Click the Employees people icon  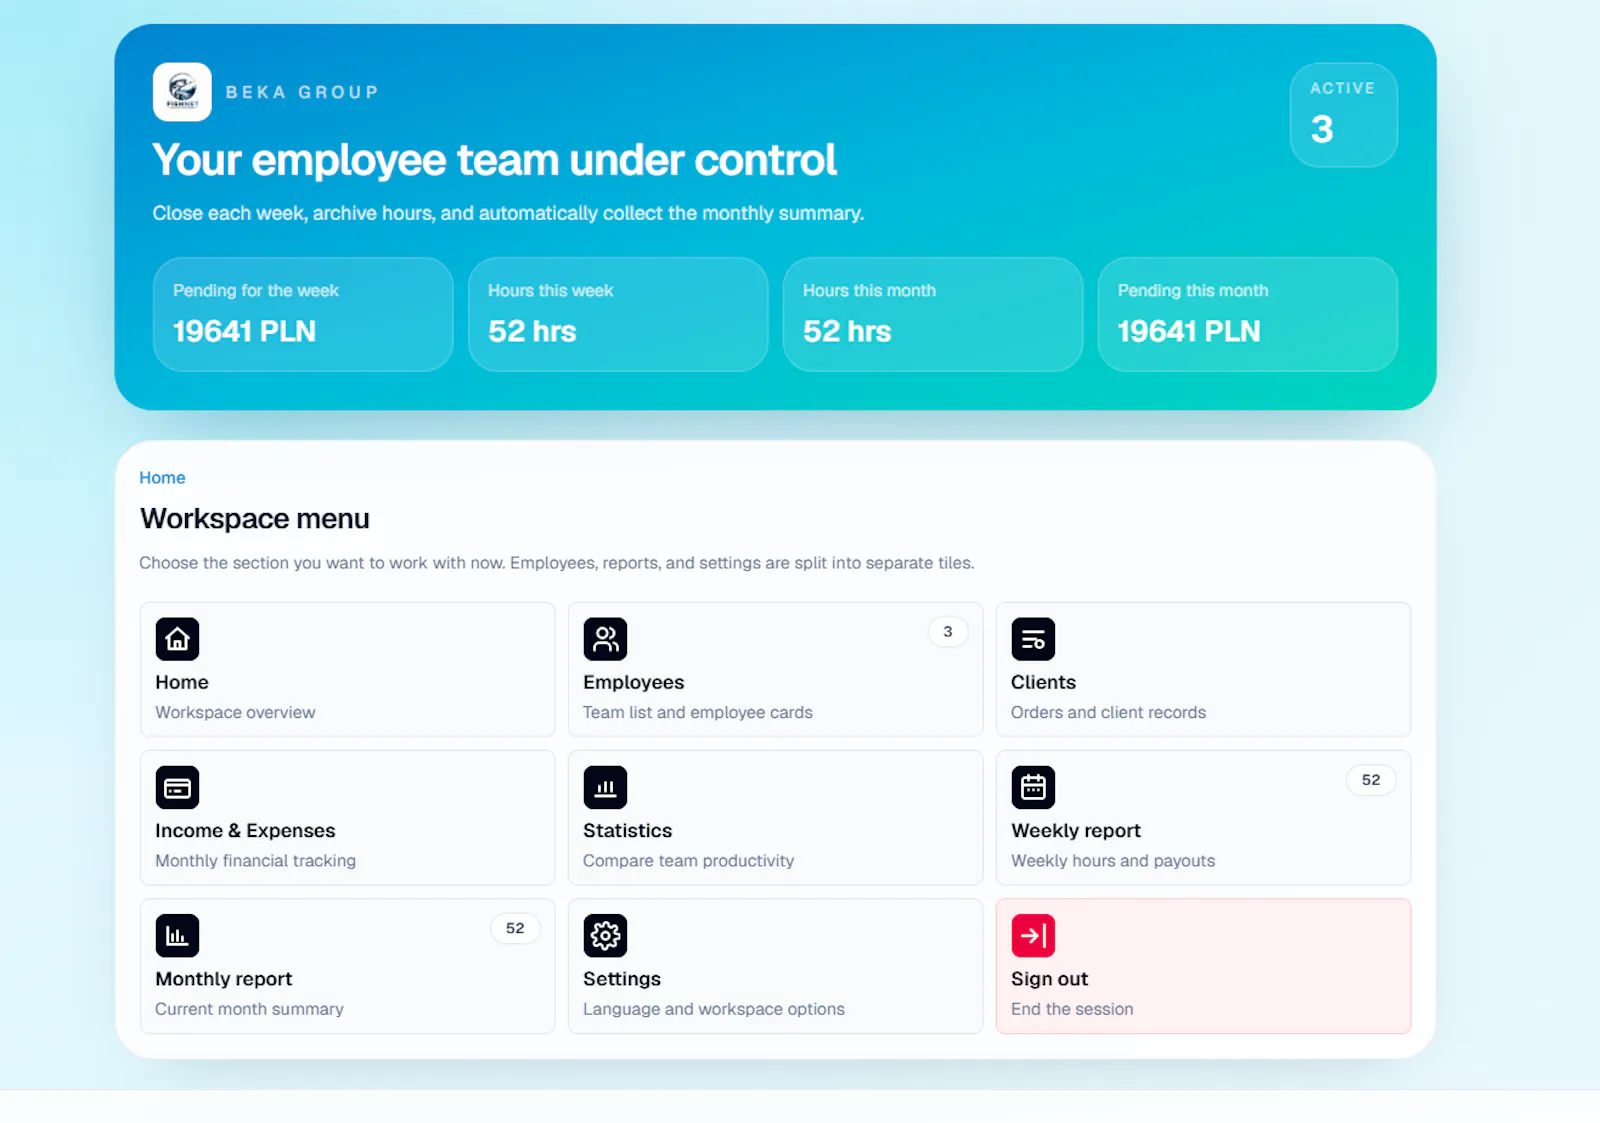(605, 639)
